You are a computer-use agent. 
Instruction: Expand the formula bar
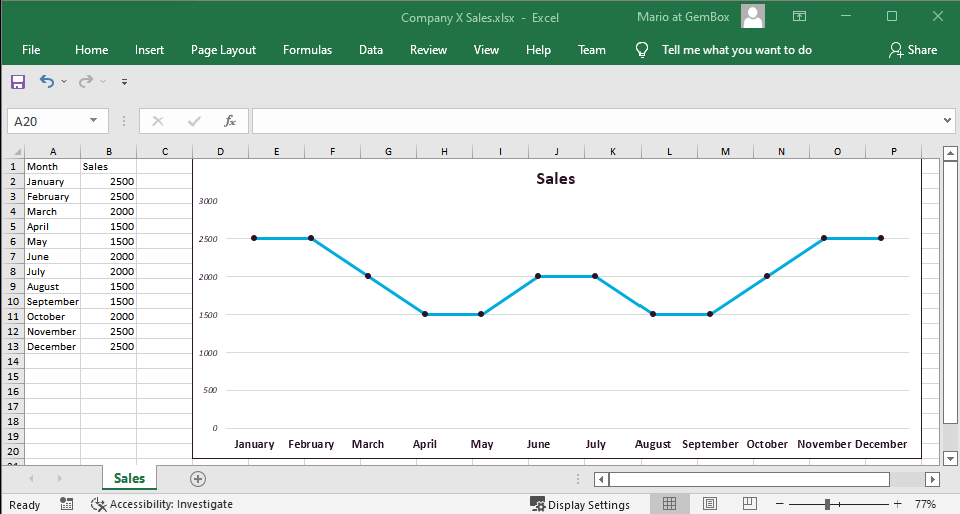[947, 121]
